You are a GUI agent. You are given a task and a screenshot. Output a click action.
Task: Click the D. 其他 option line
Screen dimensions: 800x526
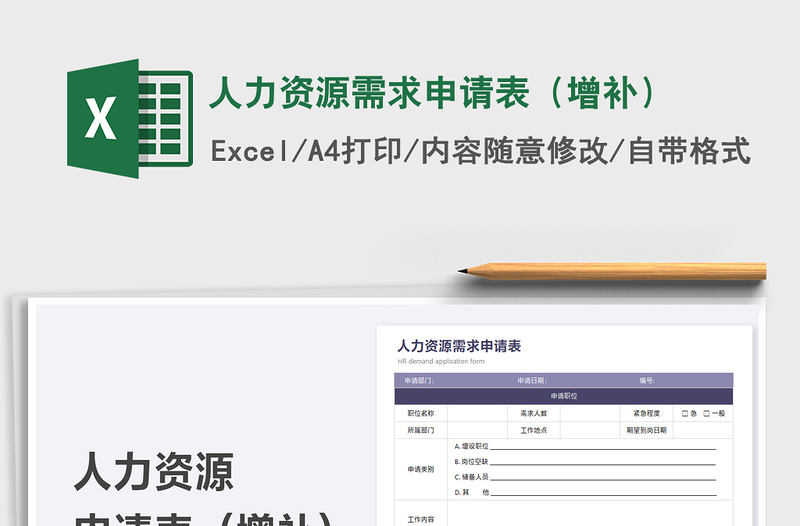(585, 492)
